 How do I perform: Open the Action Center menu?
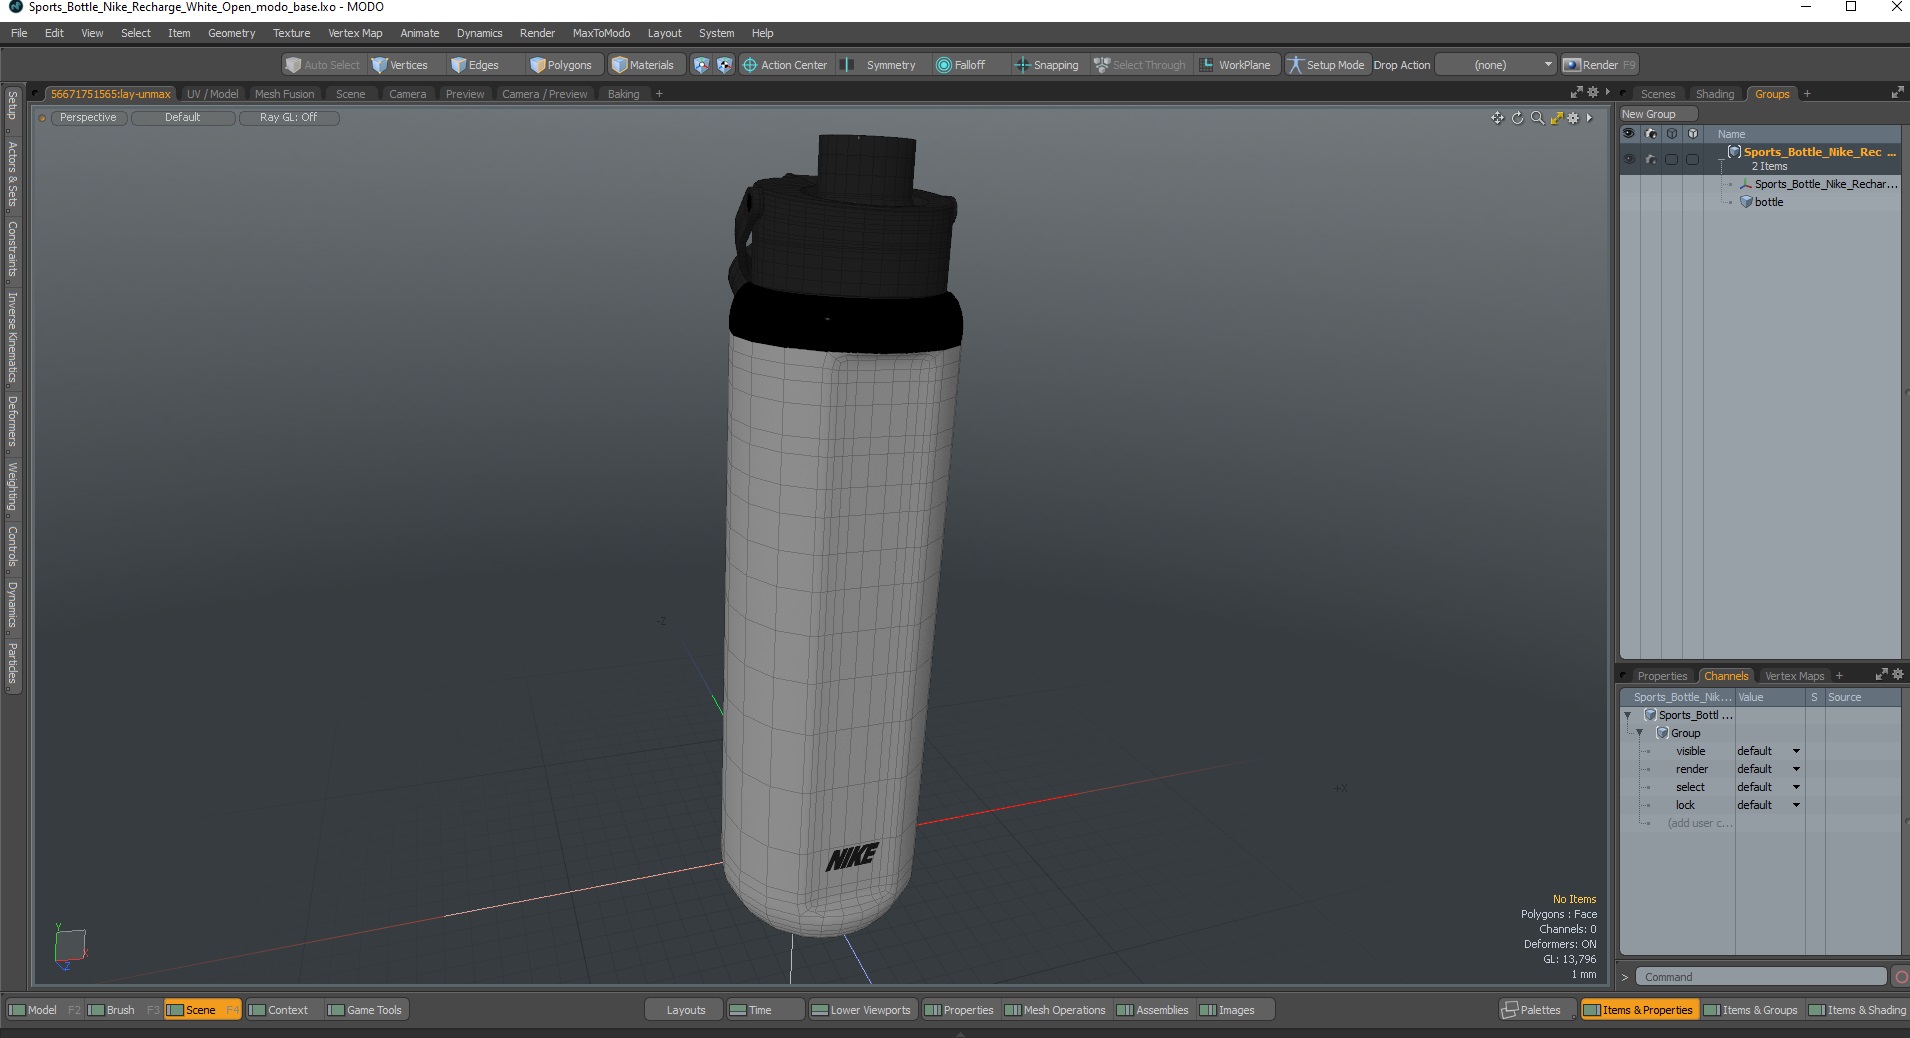click(785, 65)
